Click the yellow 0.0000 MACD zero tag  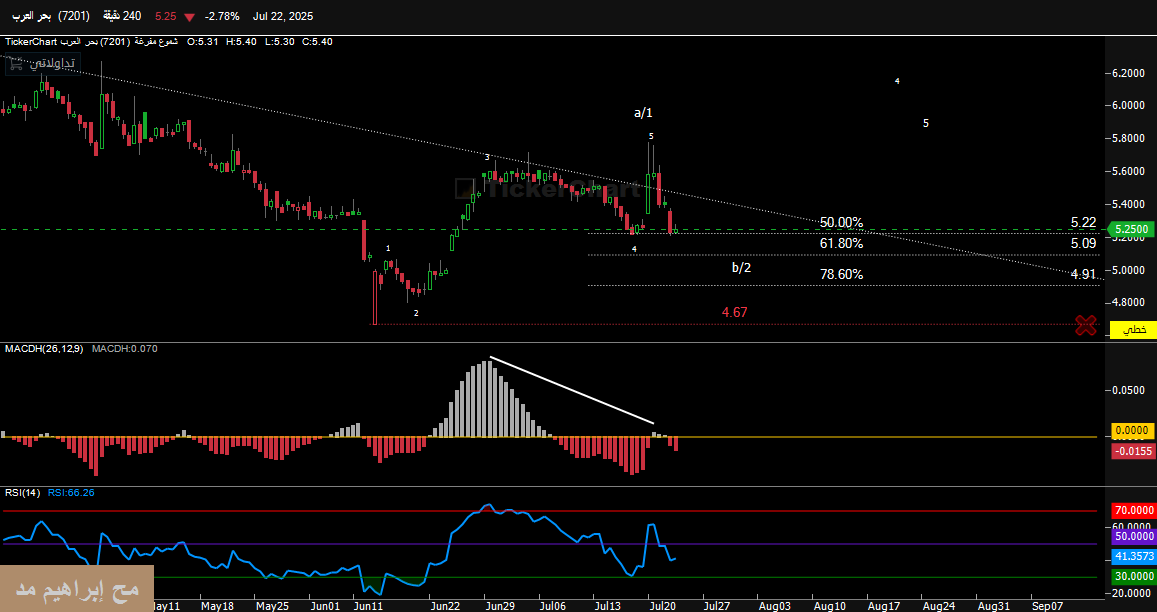click(x=1133, y=430)
